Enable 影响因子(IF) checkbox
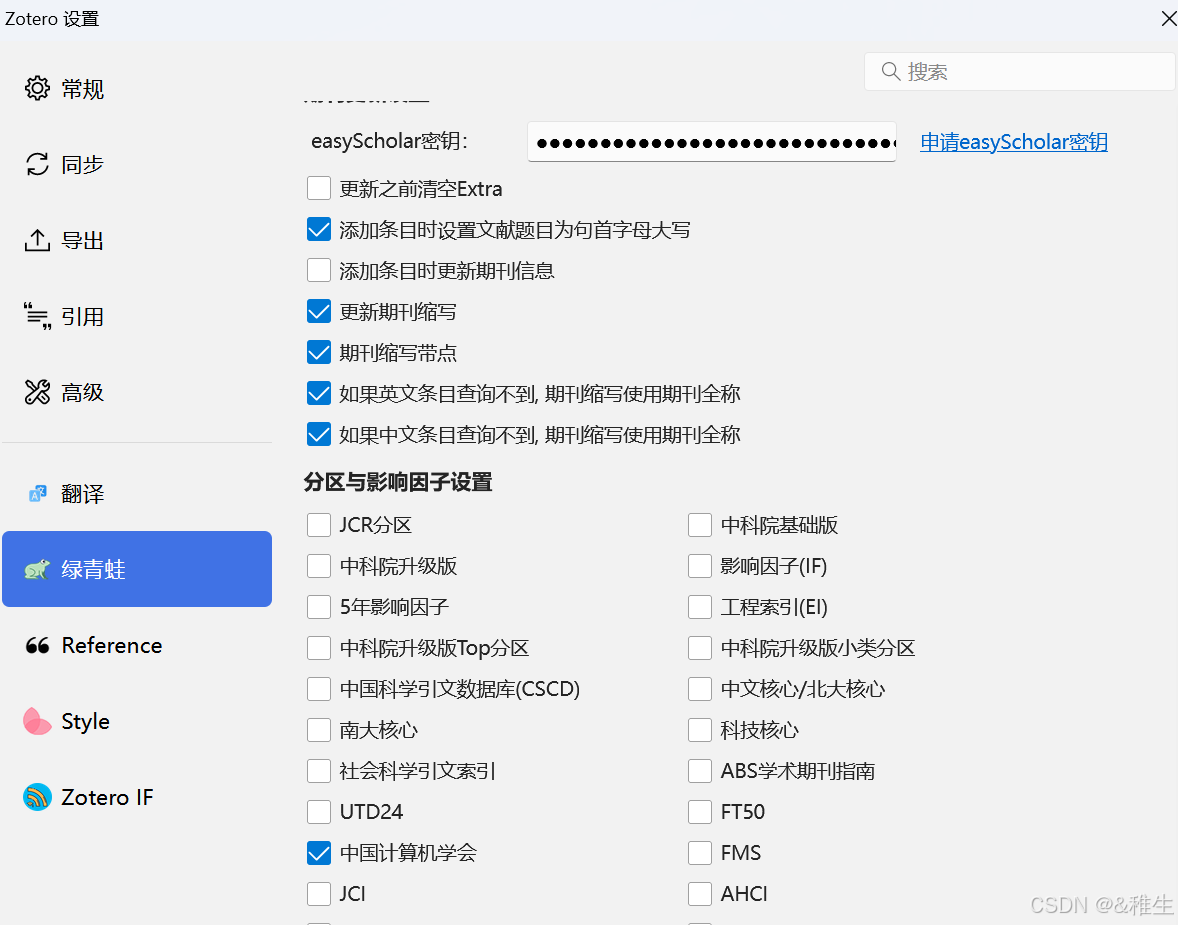 point(699,565)
